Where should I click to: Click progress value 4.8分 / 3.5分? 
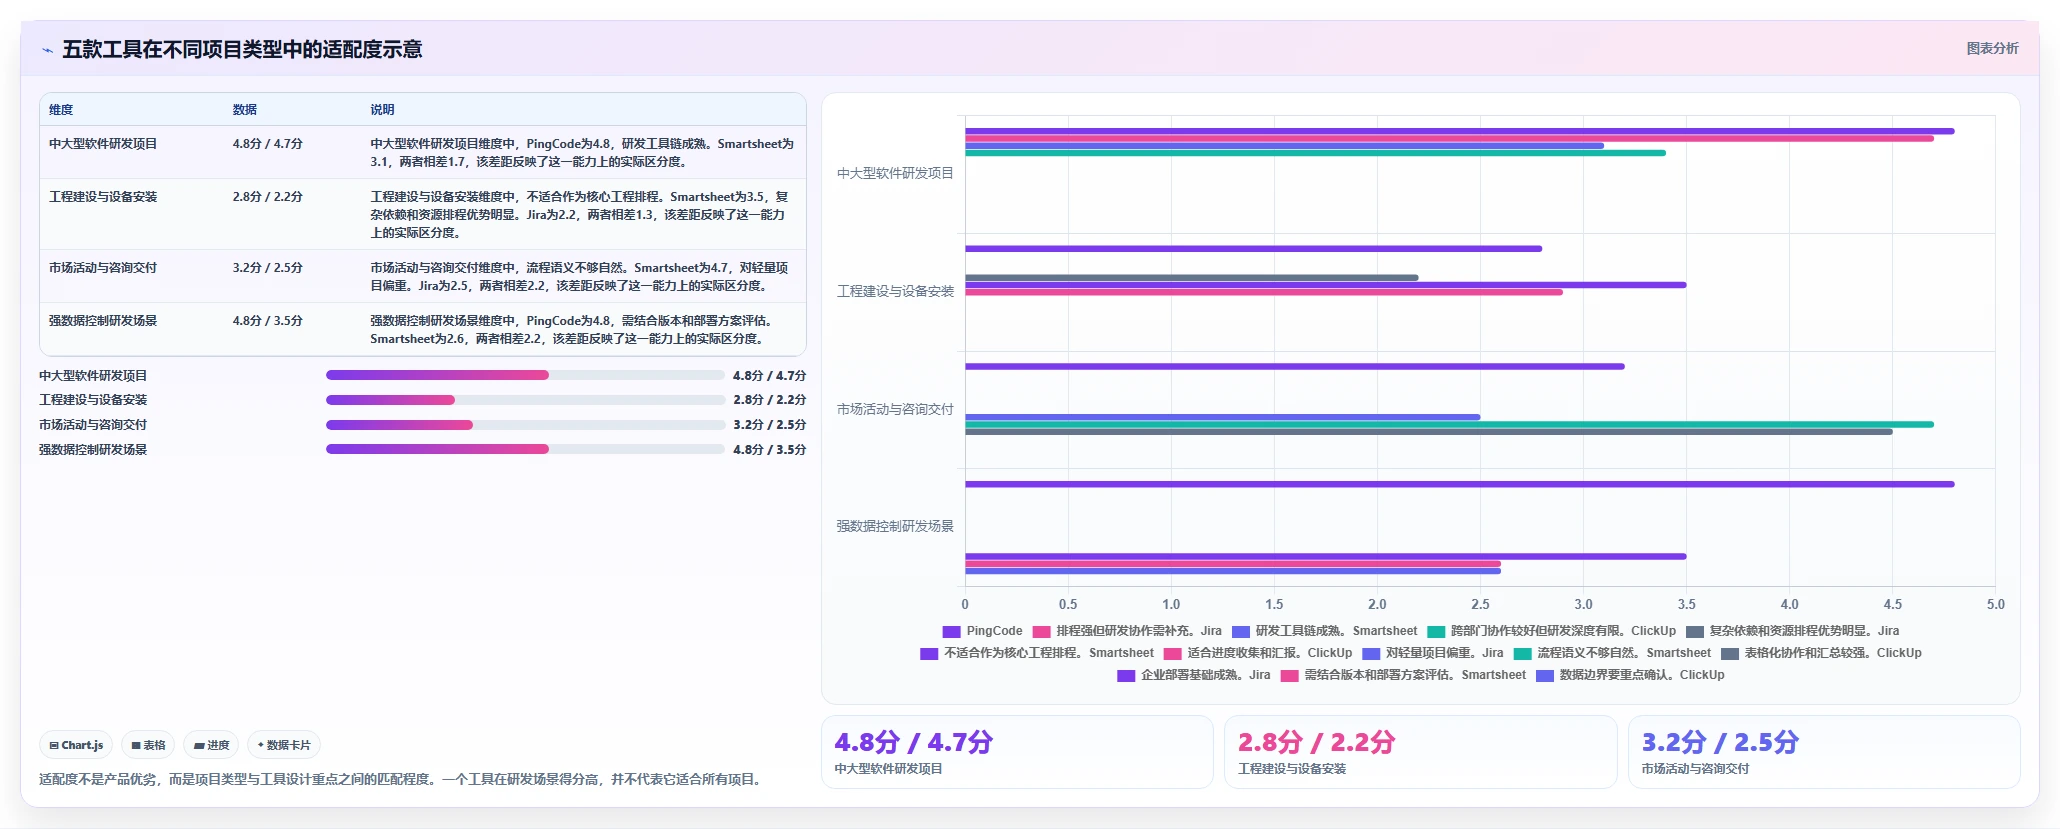pyautogui.click(x=769, y=450)
